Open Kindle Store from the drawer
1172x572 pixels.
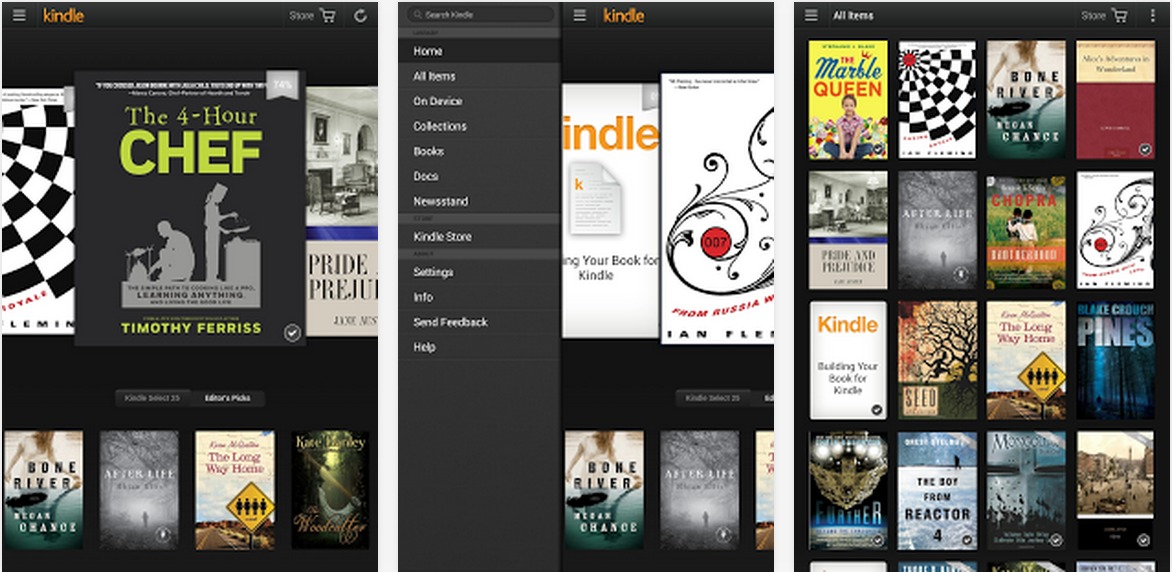coord(479,237)
